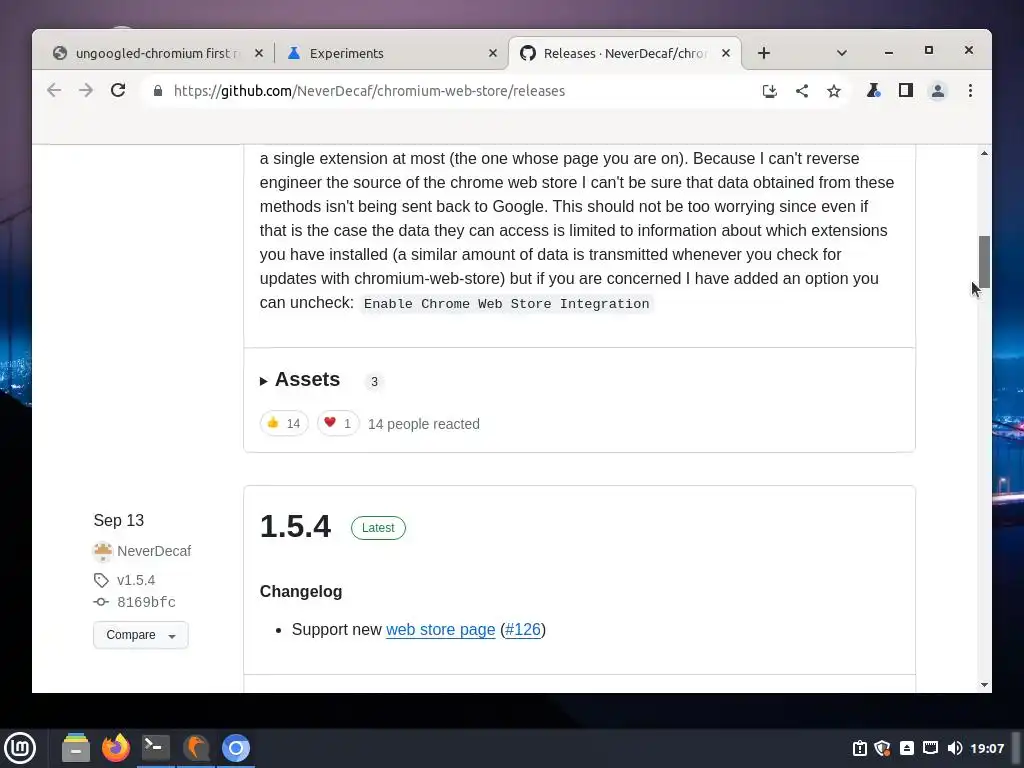
Task: Switch to the Experiments tab
Action: click(x=390, y=54)
